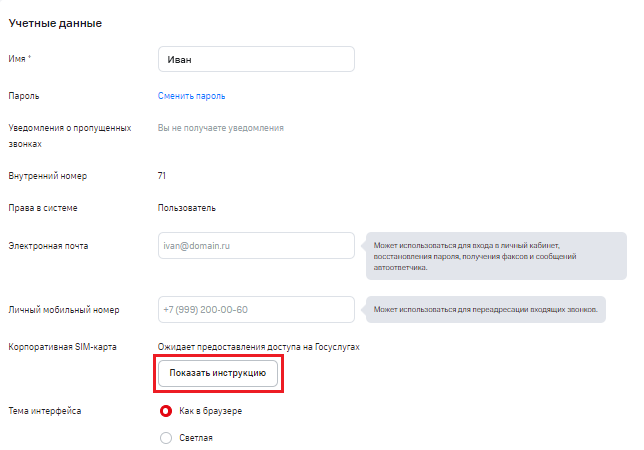644x450 pixels.
Task: Choose the Светлая theme radio button
Action: (x=167, y=437)
